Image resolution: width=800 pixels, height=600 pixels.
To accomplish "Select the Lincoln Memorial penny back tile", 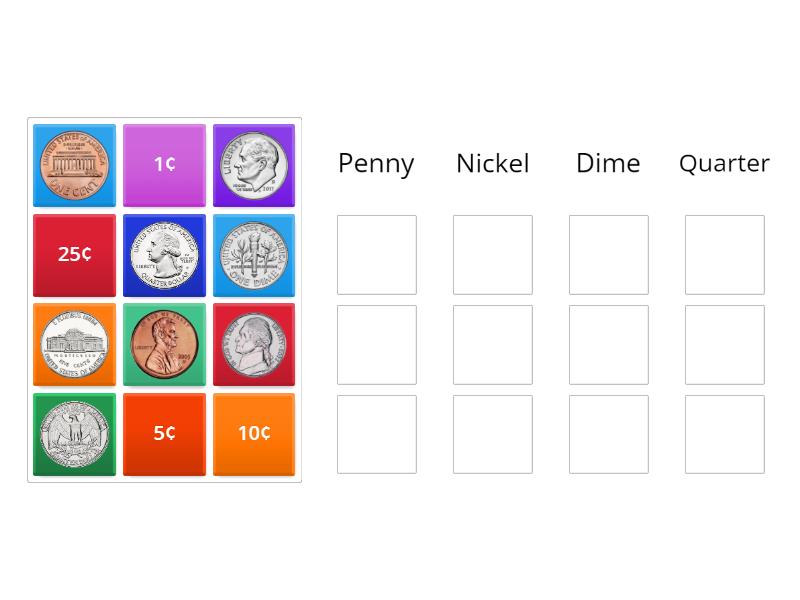I will pos(74,165).
